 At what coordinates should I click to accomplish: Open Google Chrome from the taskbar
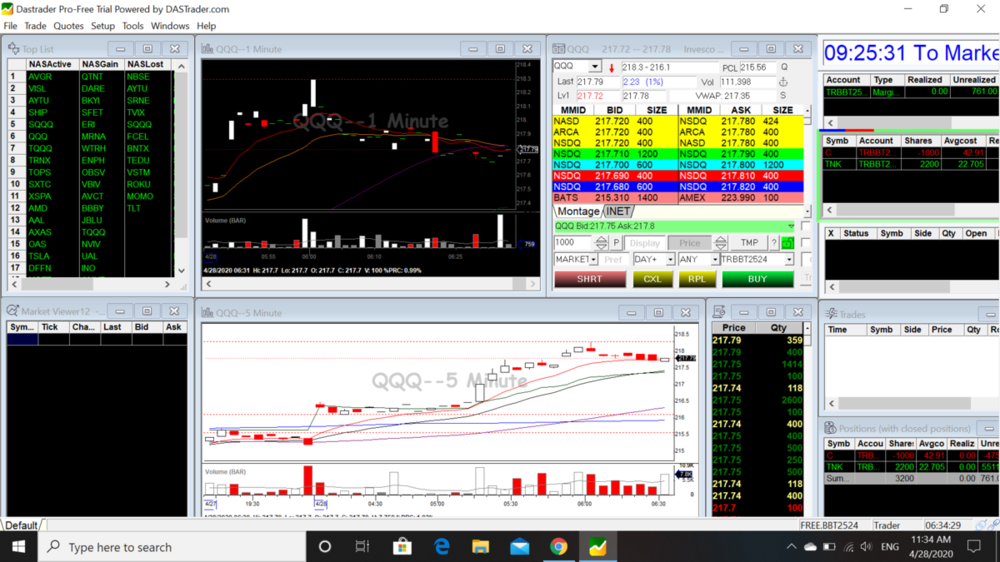click(x=558, y=547)
